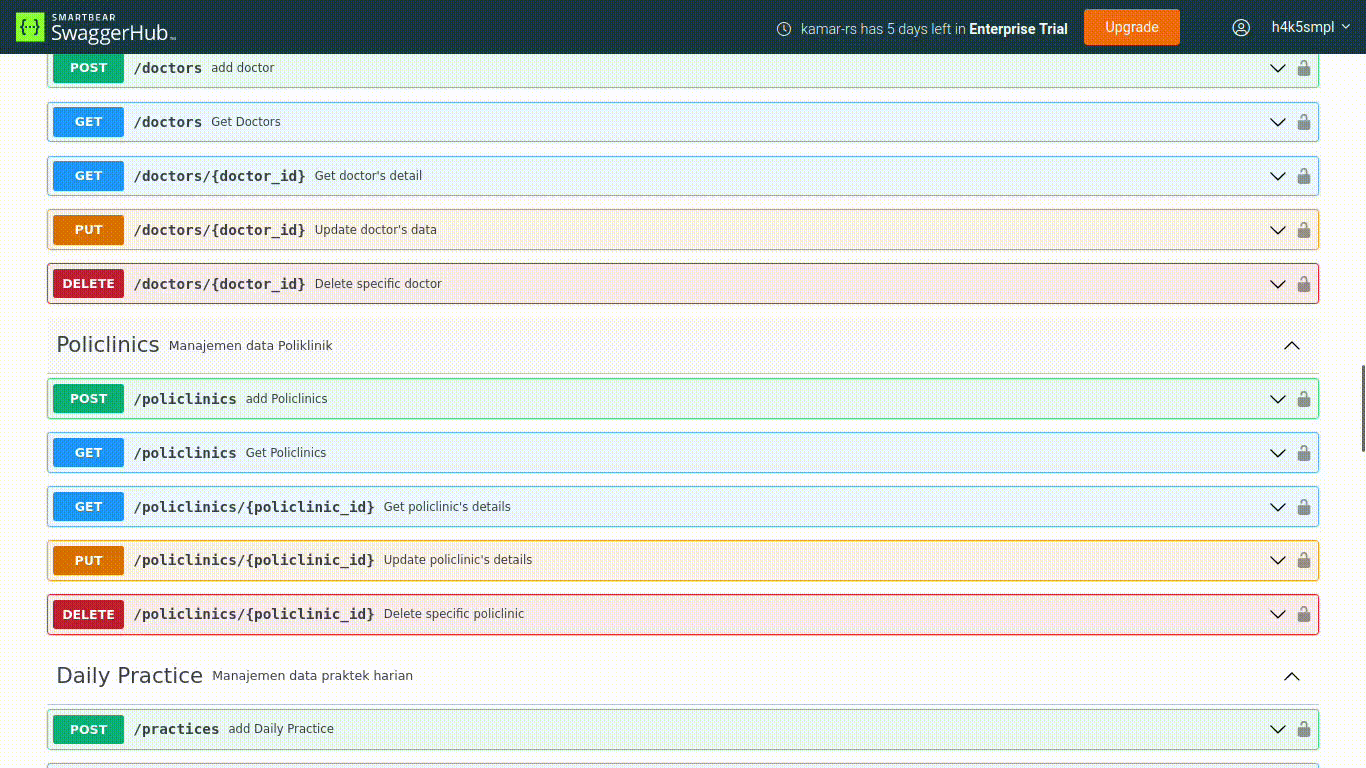Click the page vertical scrollbar thumb
The image size is (1366, 768).
pyautogui.click(x=1362, y=408)
